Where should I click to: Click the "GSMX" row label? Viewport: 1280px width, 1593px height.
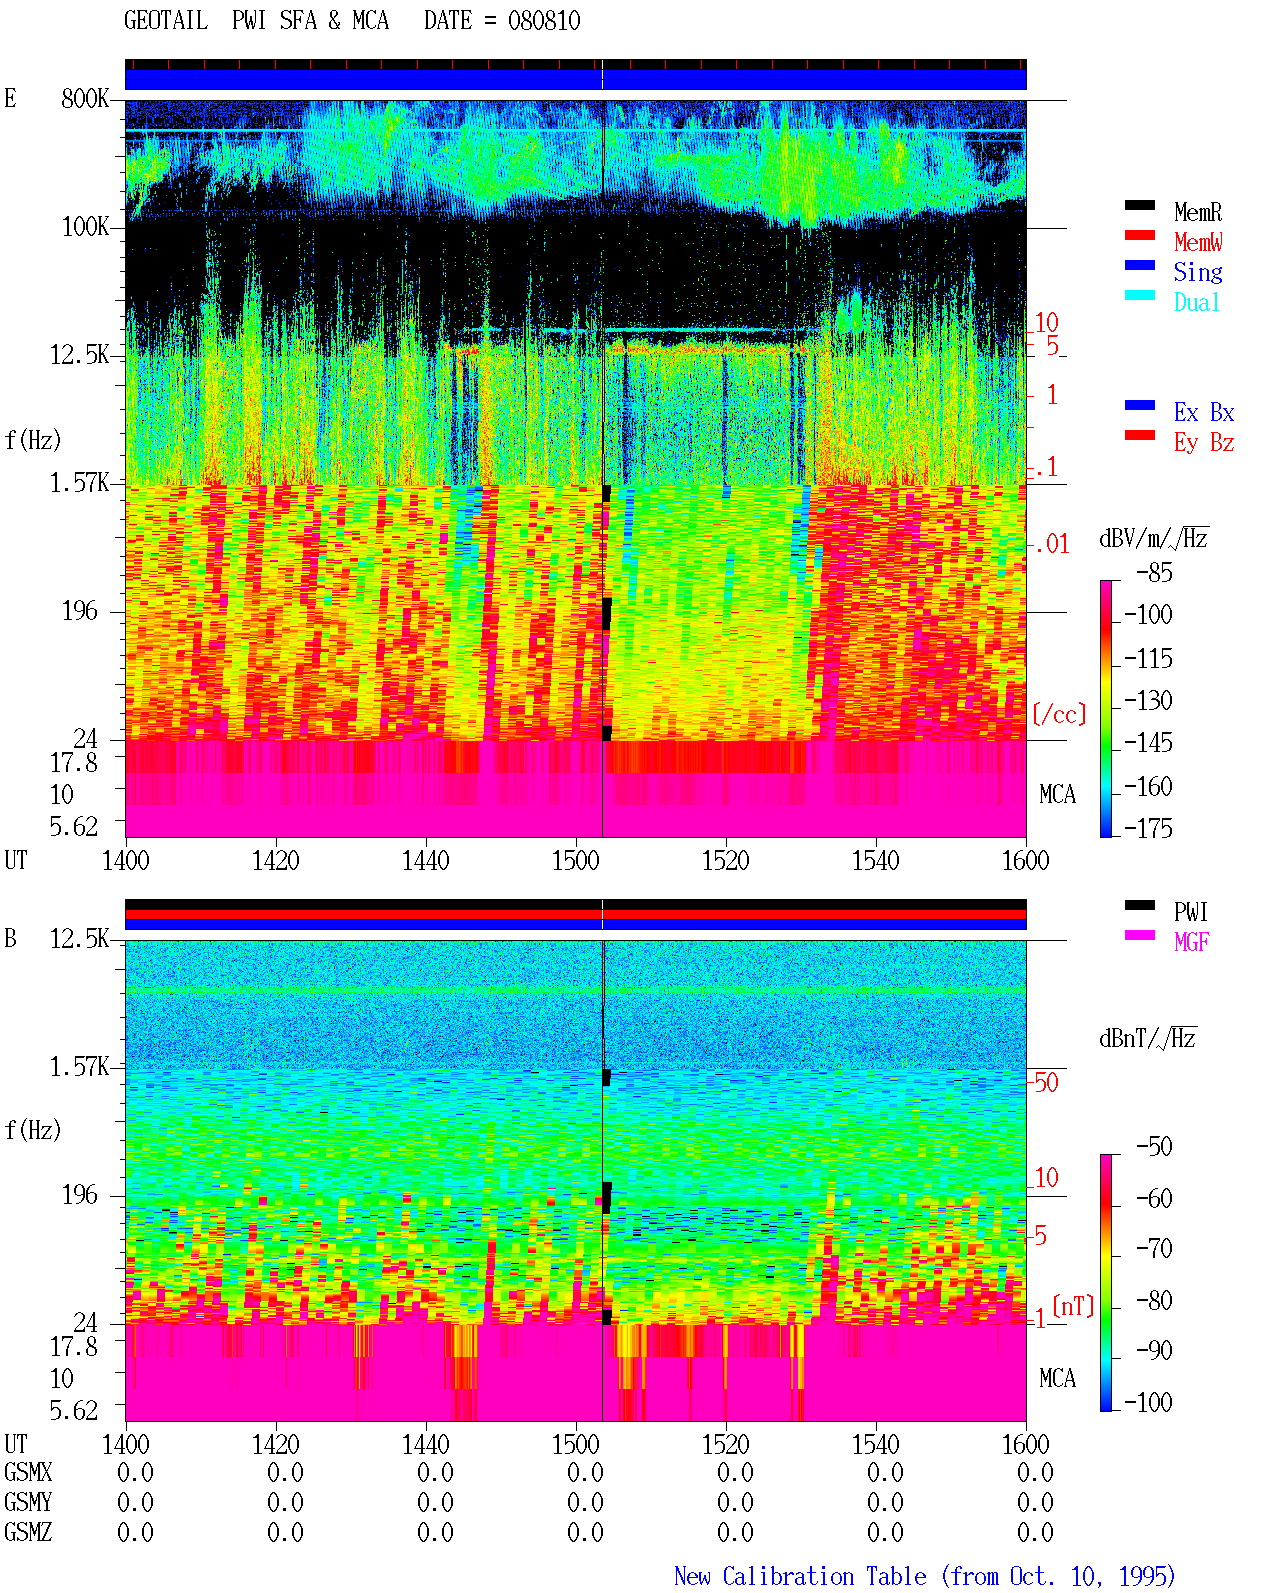[28, 1472]
